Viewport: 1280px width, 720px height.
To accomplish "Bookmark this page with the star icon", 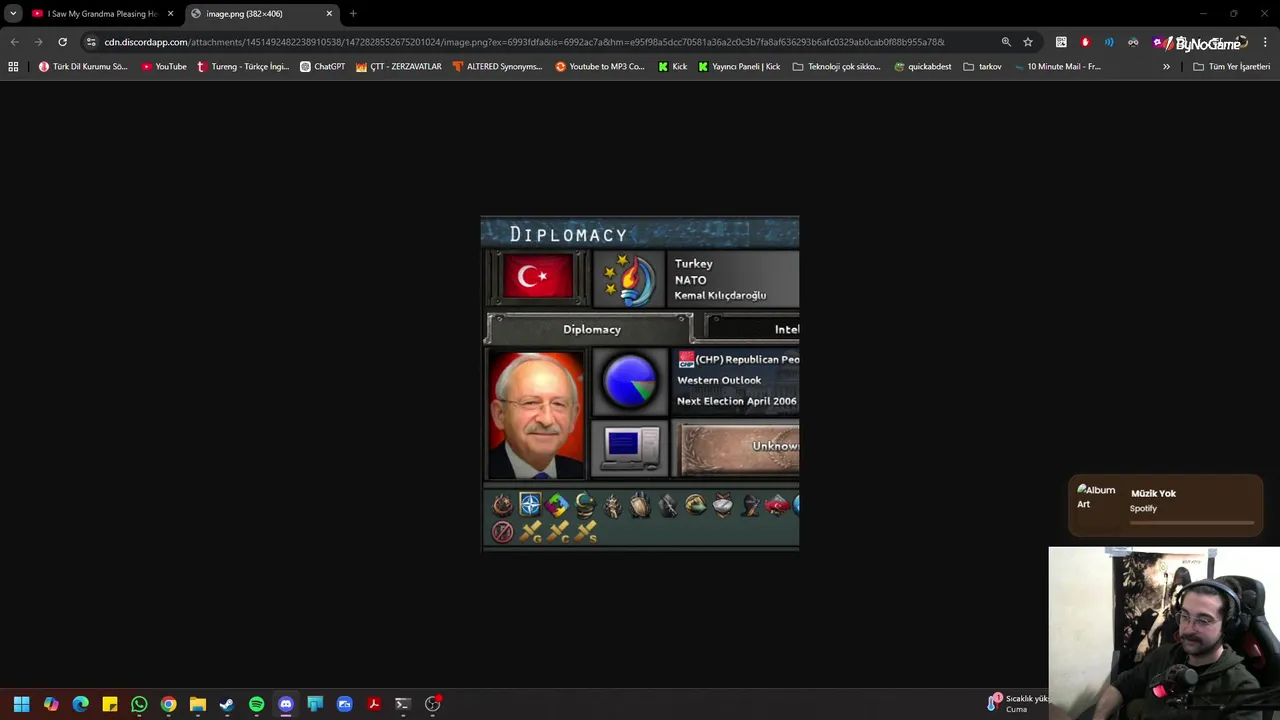I will pos(1028,42).
